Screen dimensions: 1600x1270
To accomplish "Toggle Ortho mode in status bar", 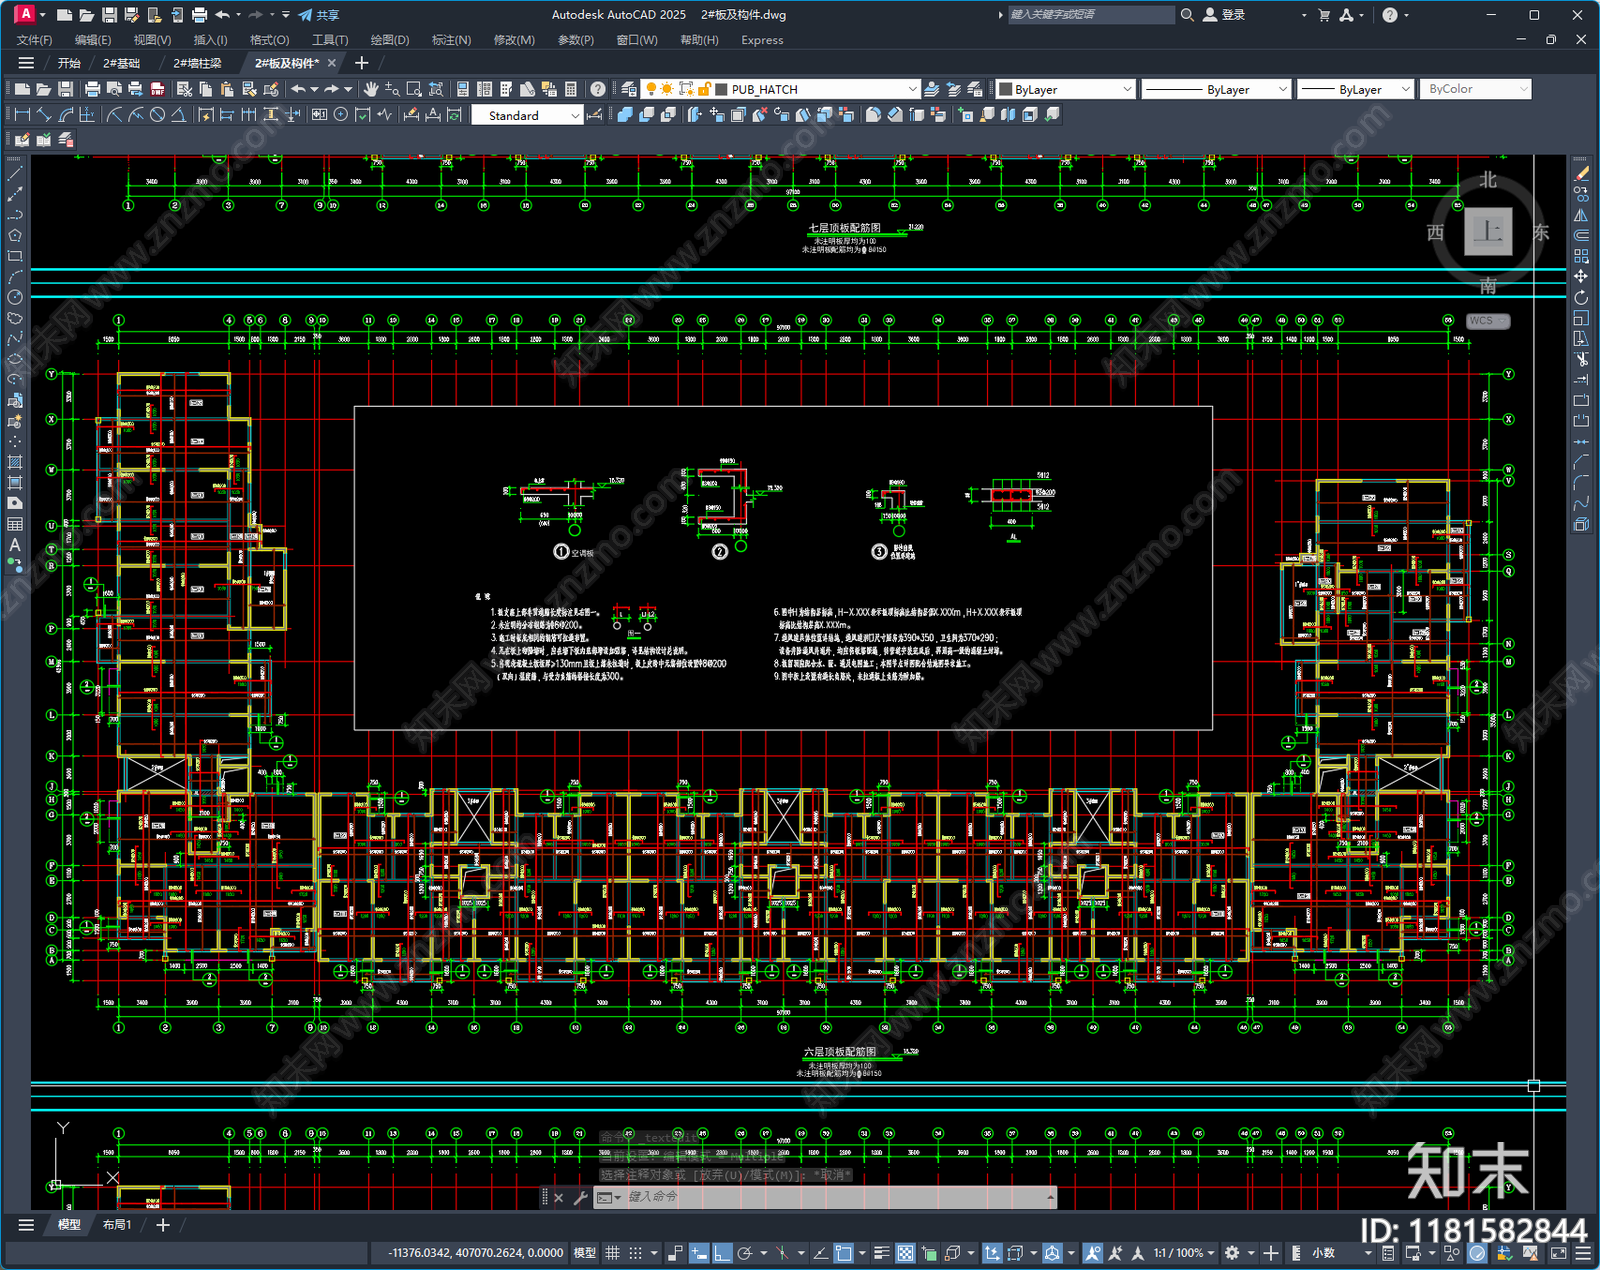I will tap(722, 1253).
